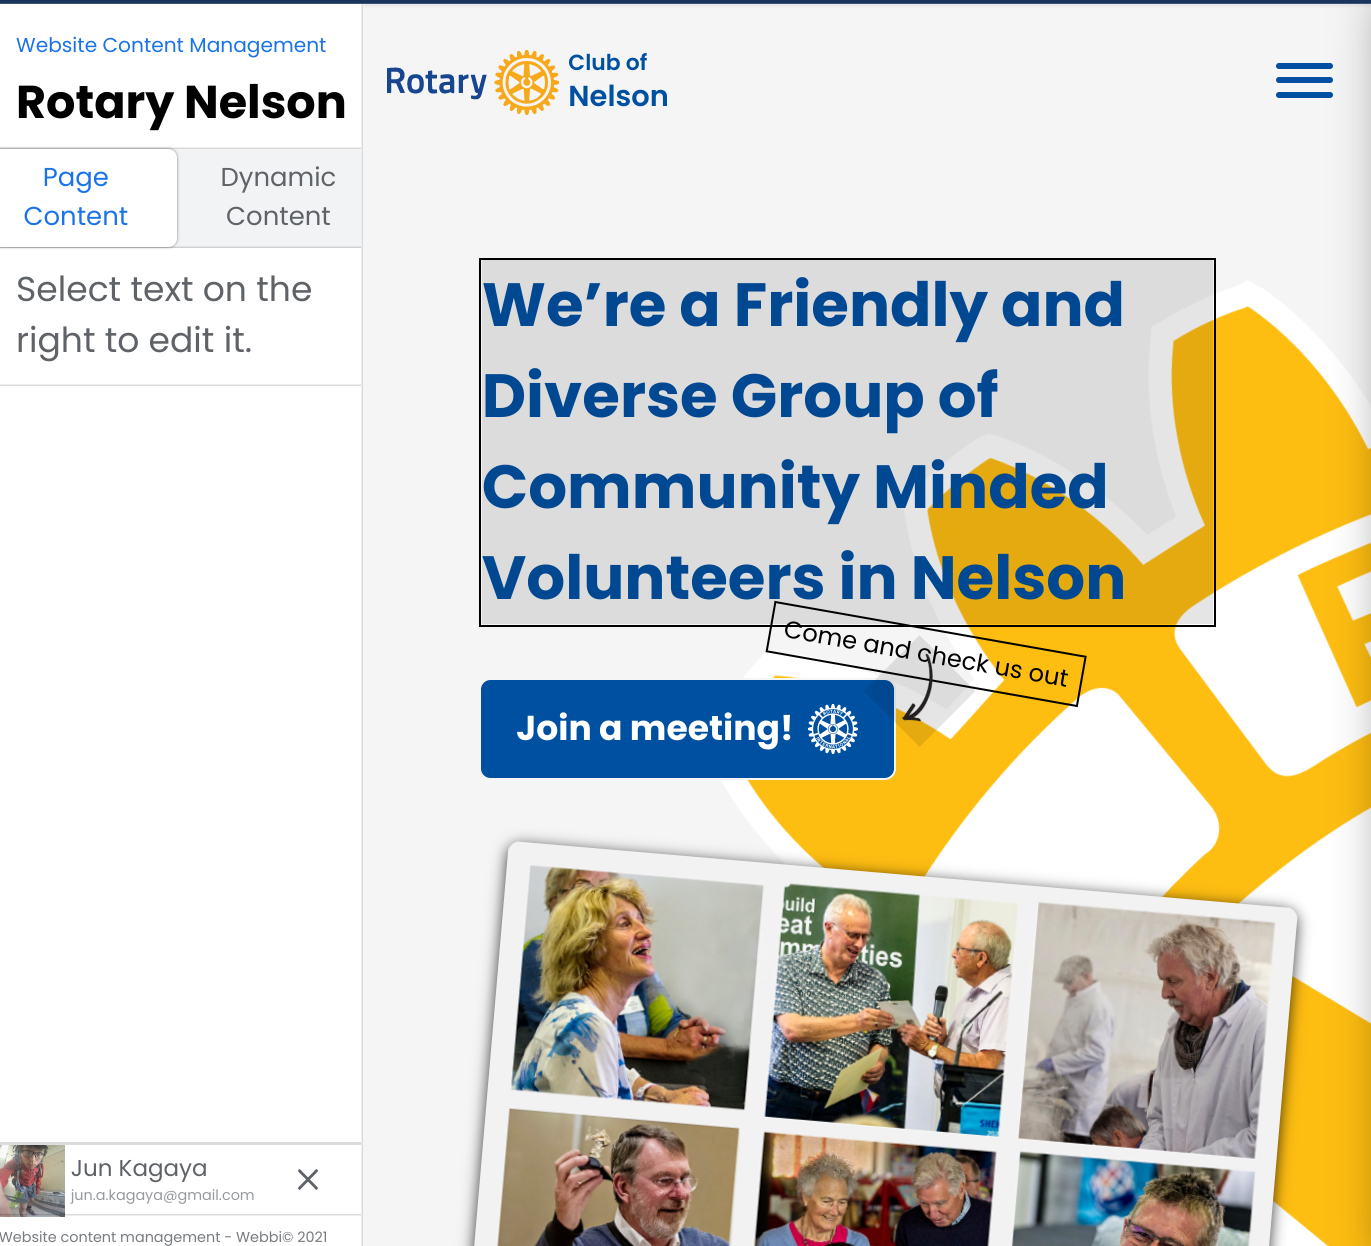Click the photo of the grey-haired man in white coat
Viewport: 1371px width, 1246px height.
tap(1147, 1031)
